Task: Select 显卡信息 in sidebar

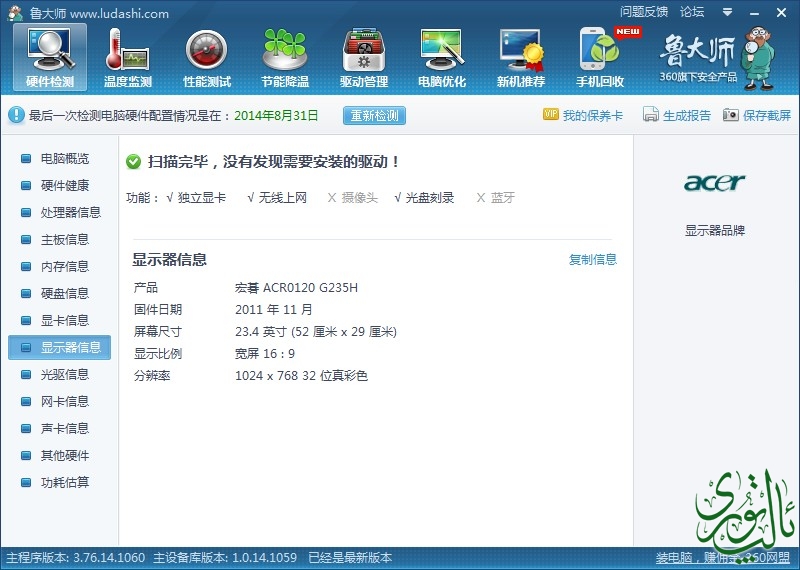Action: [64, 320]
